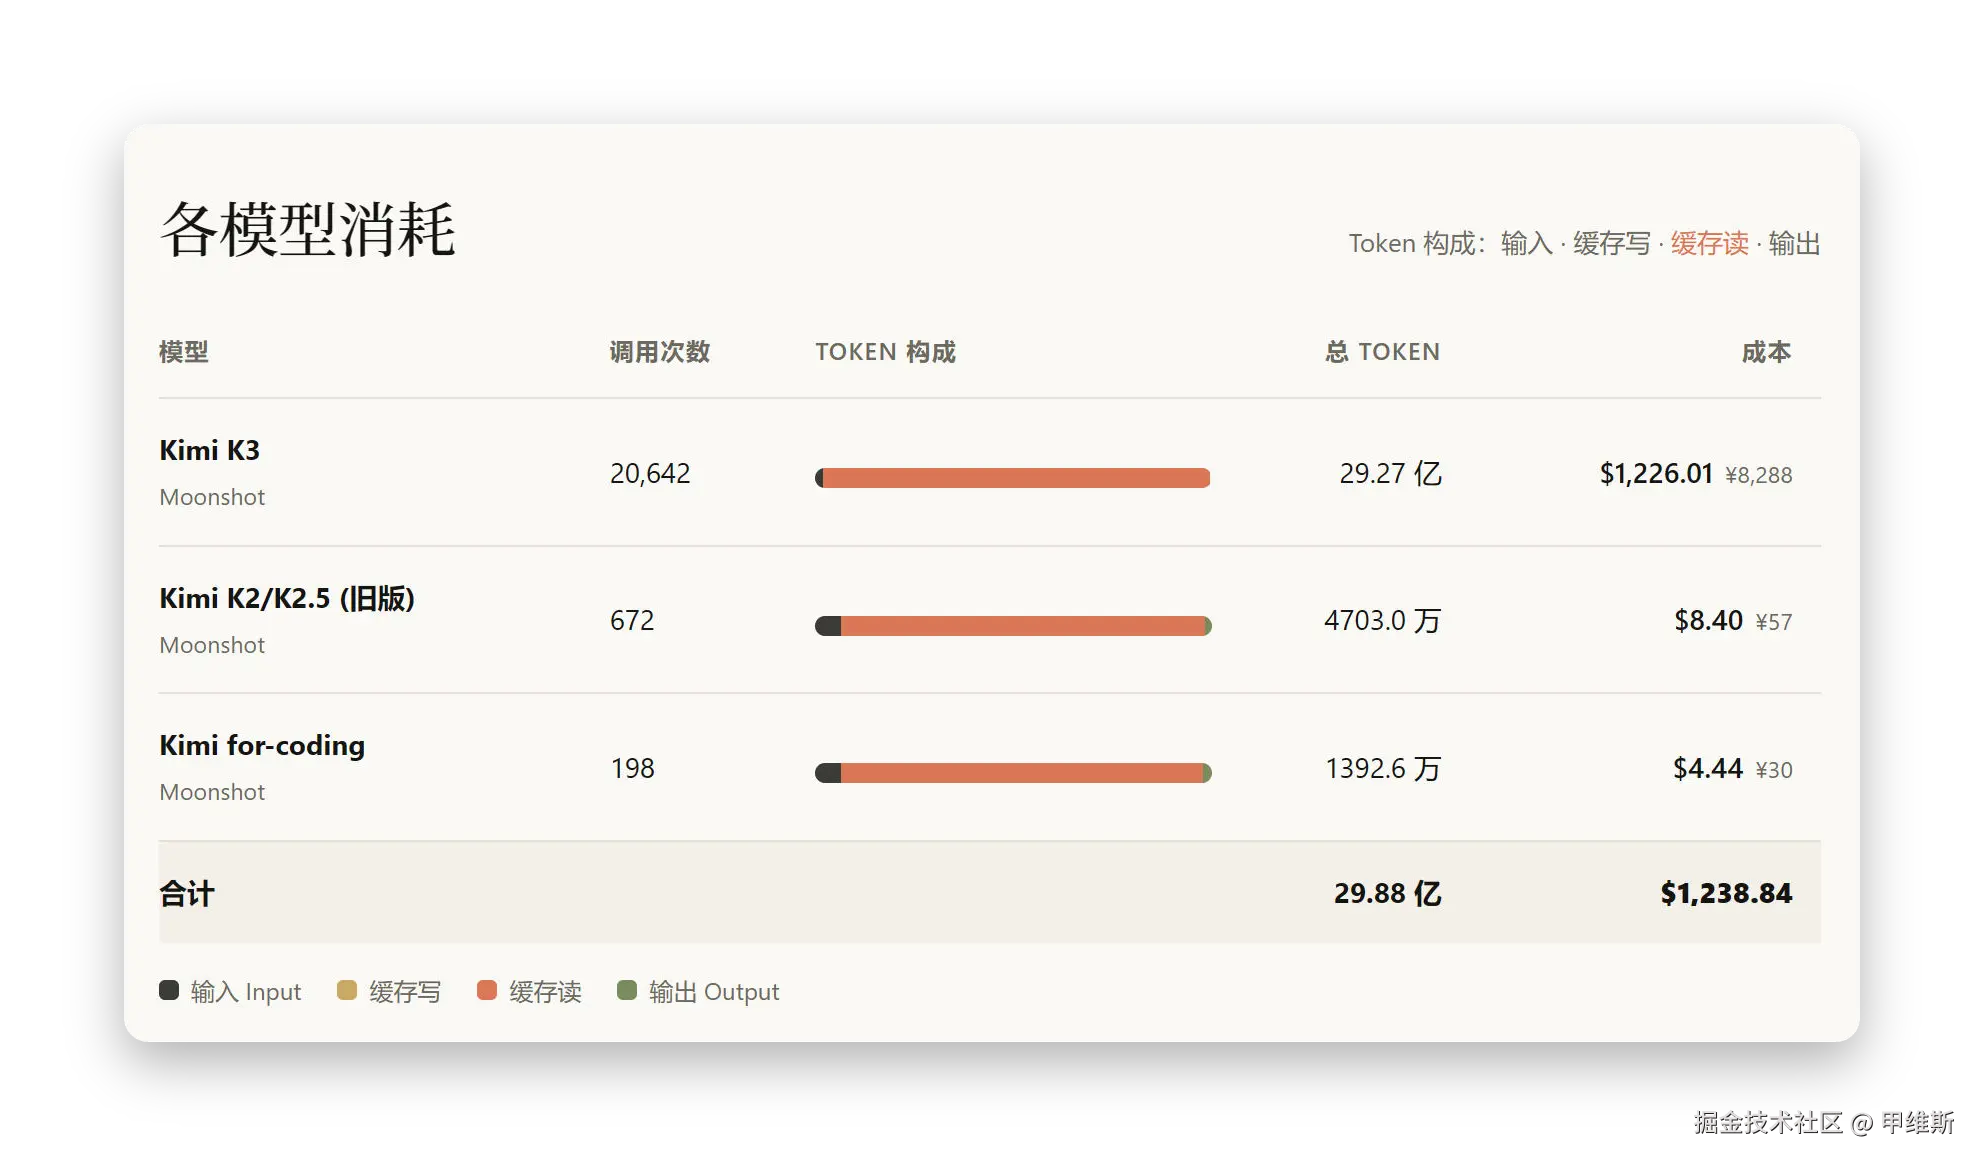Select 输入 in the 'Token 构成:' summary line

point(1526,243)
